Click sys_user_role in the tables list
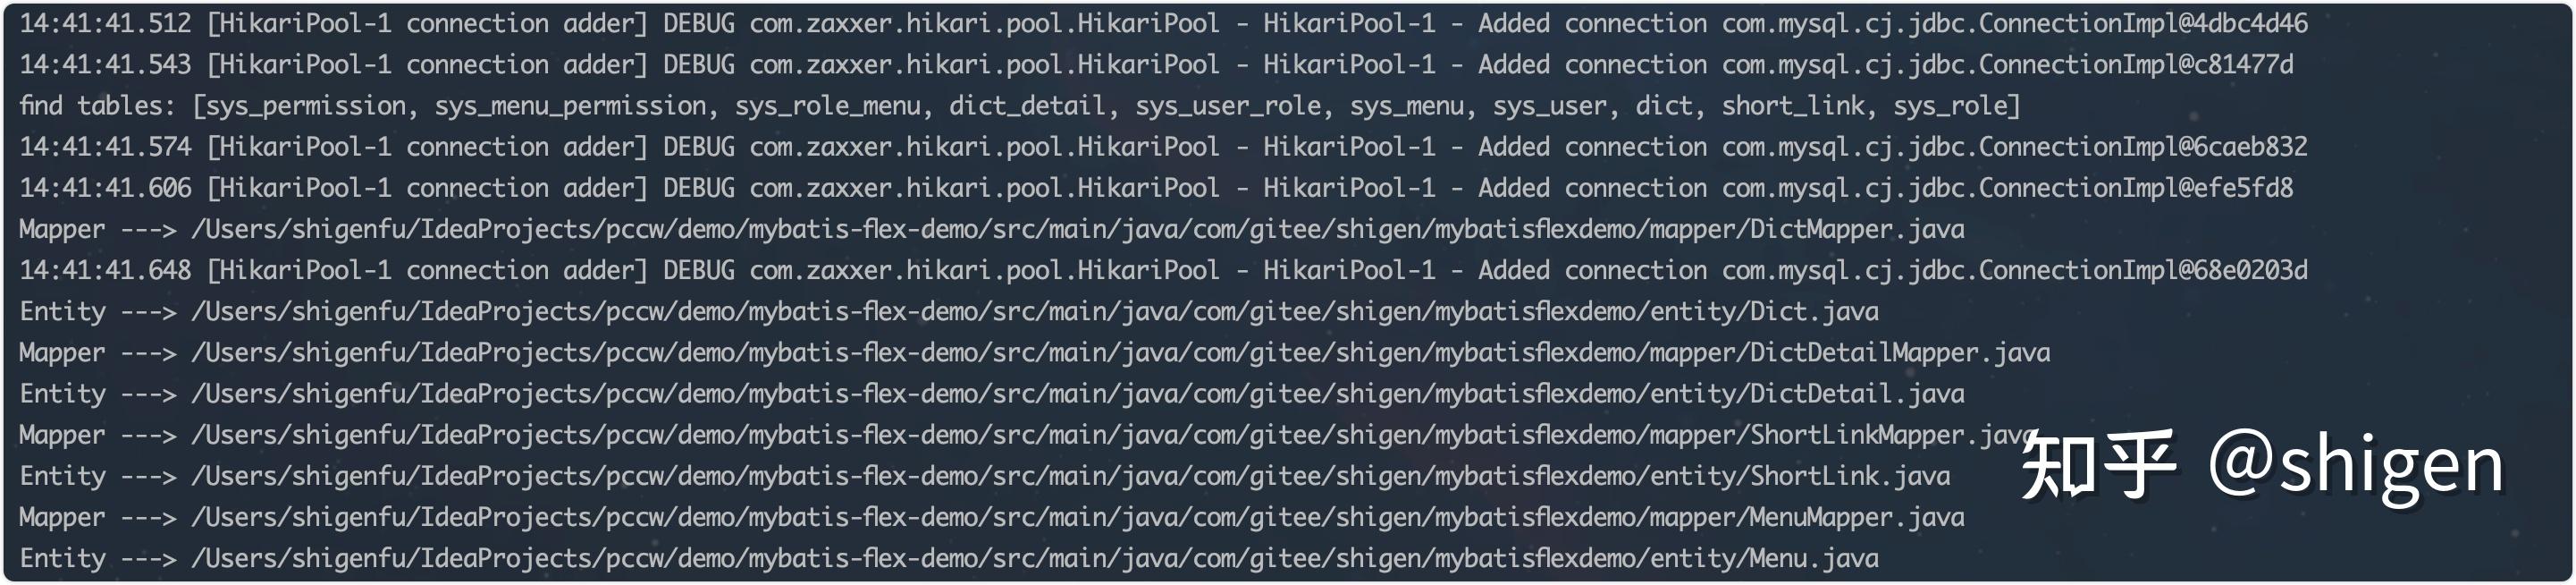2576x585 pixels. tap(1228, 106)
